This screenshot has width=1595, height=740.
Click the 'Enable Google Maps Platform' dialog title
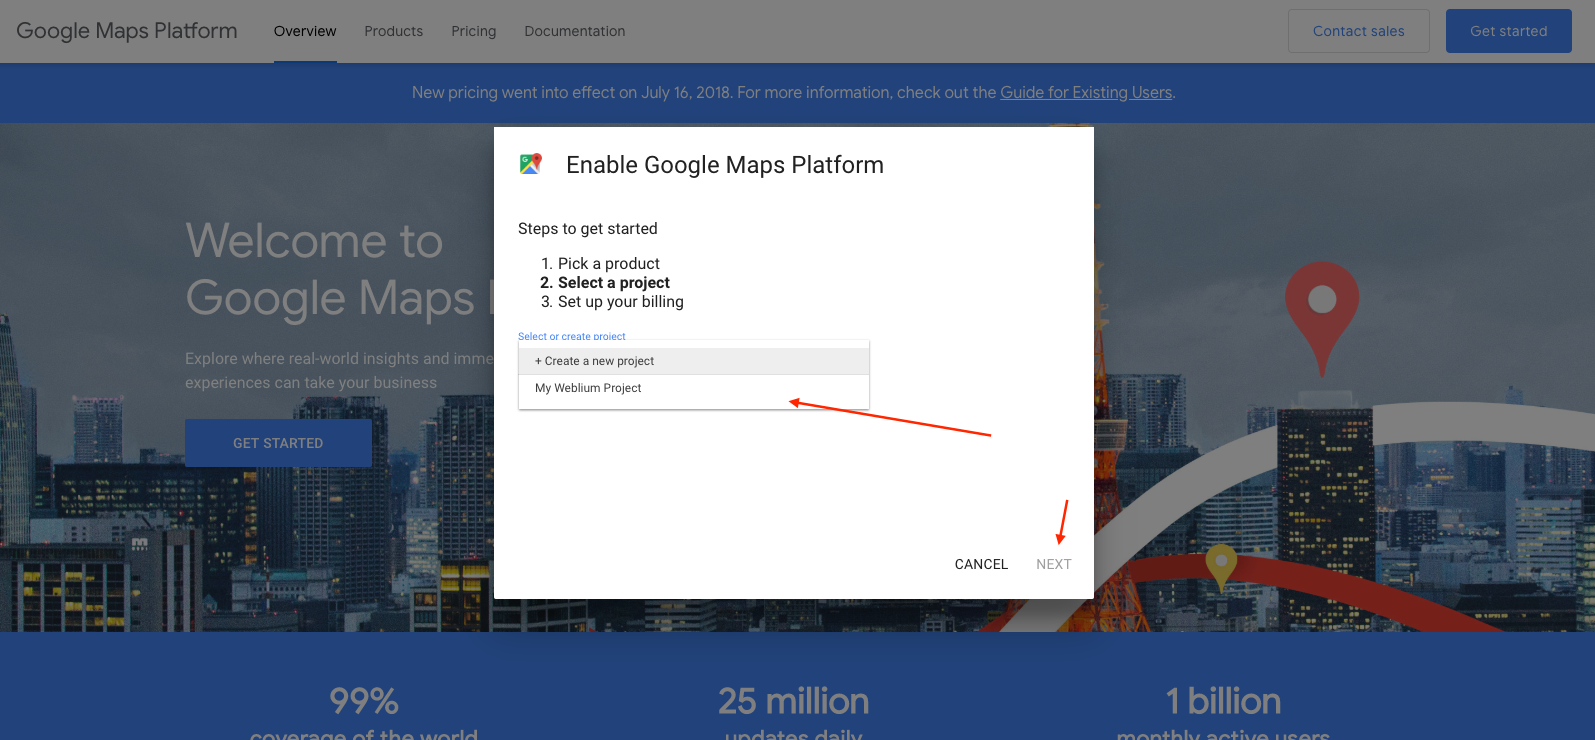pyautogui.click(x=725, y=165)
